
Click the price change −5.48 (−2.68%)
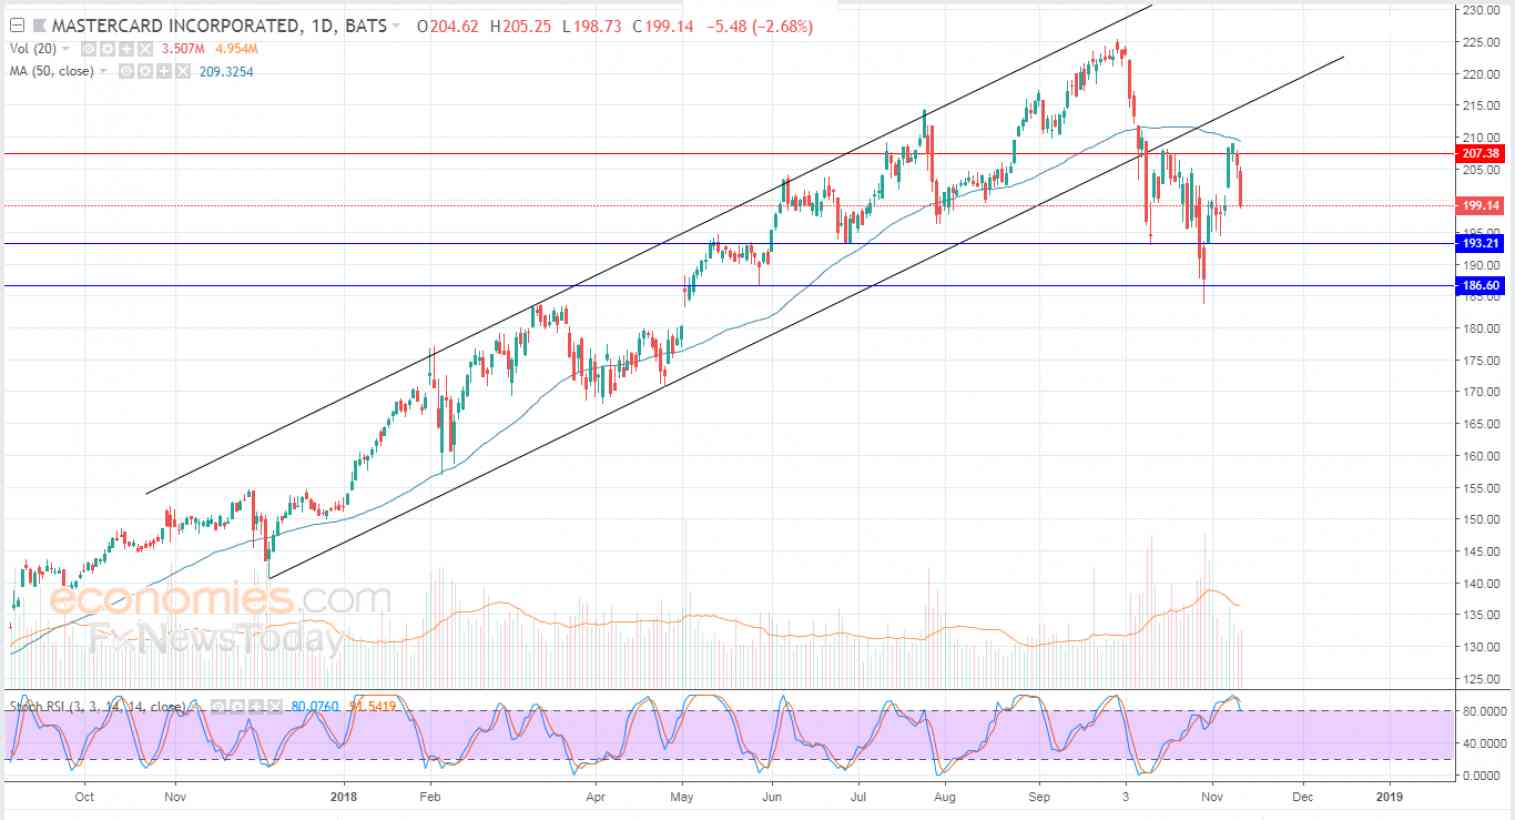(760, 26)
